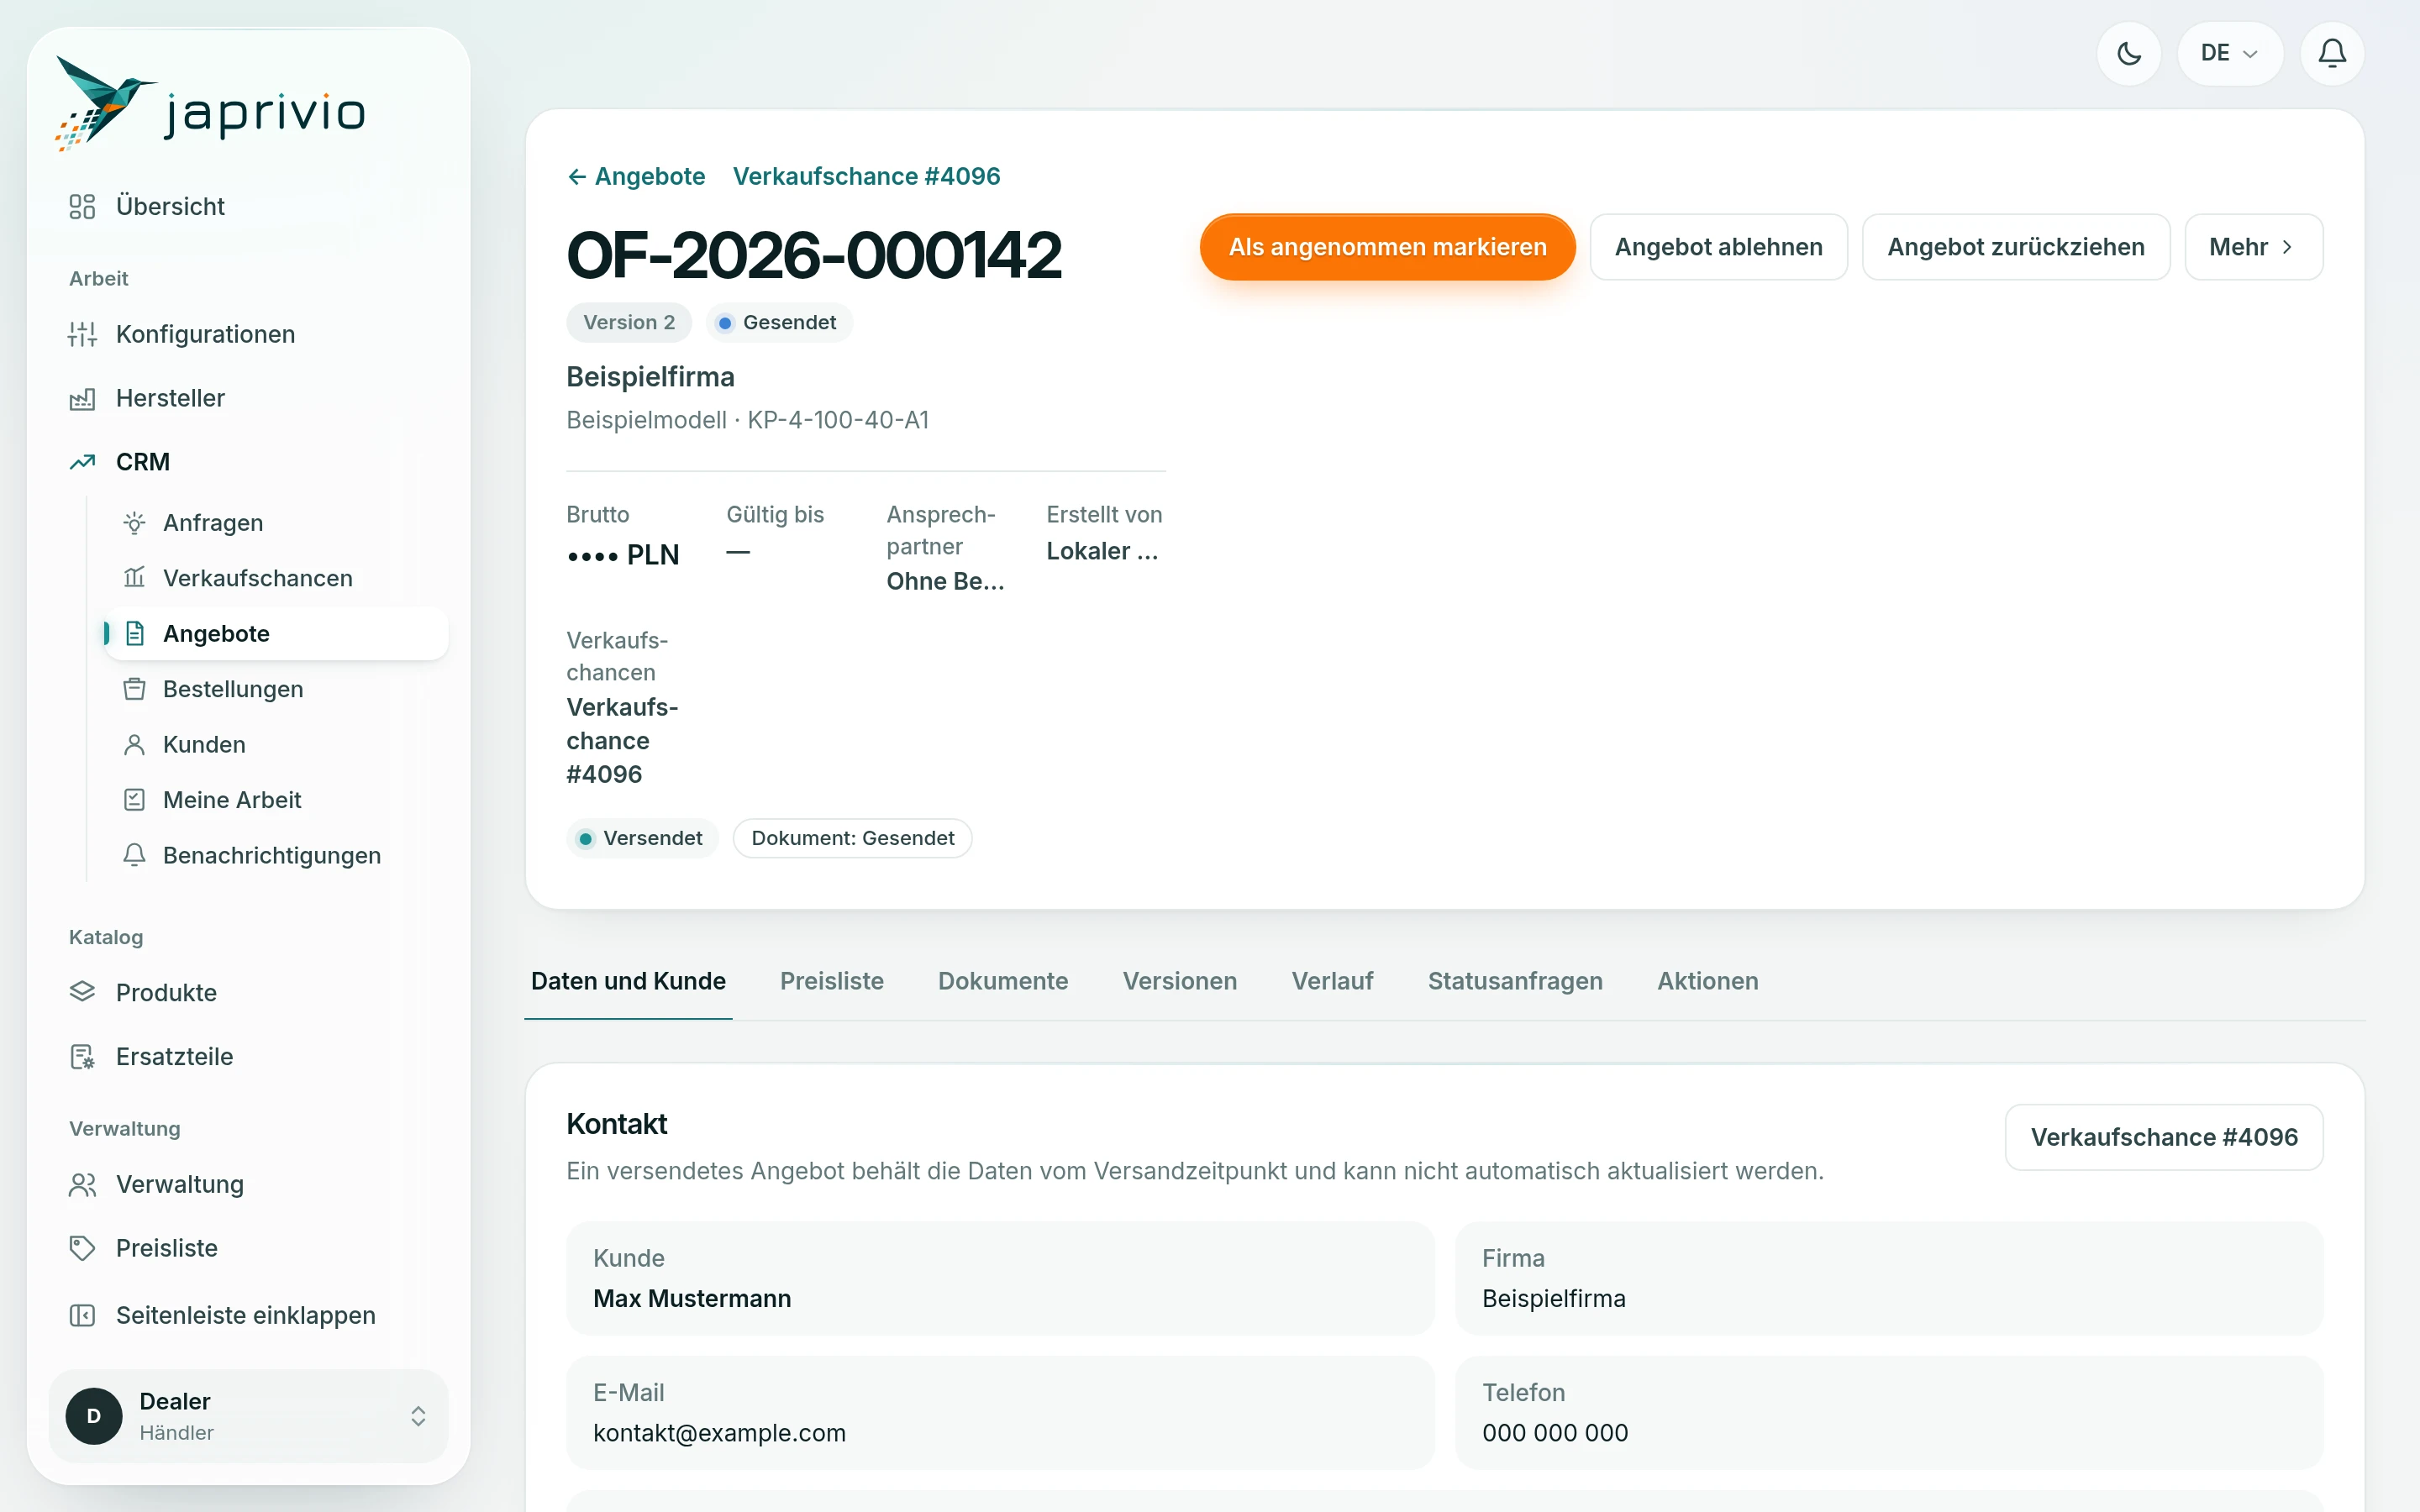Screen dimensions: 2420x1512
Task: Collapse sidebar via Seitenleiste einklappen
Action: [x=249, y=1315]
